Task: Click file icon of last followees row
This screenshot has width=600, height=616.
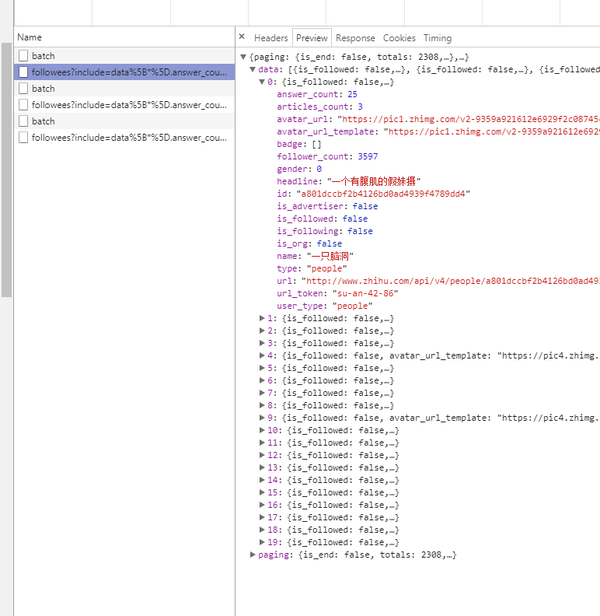Action: point(23,138)
